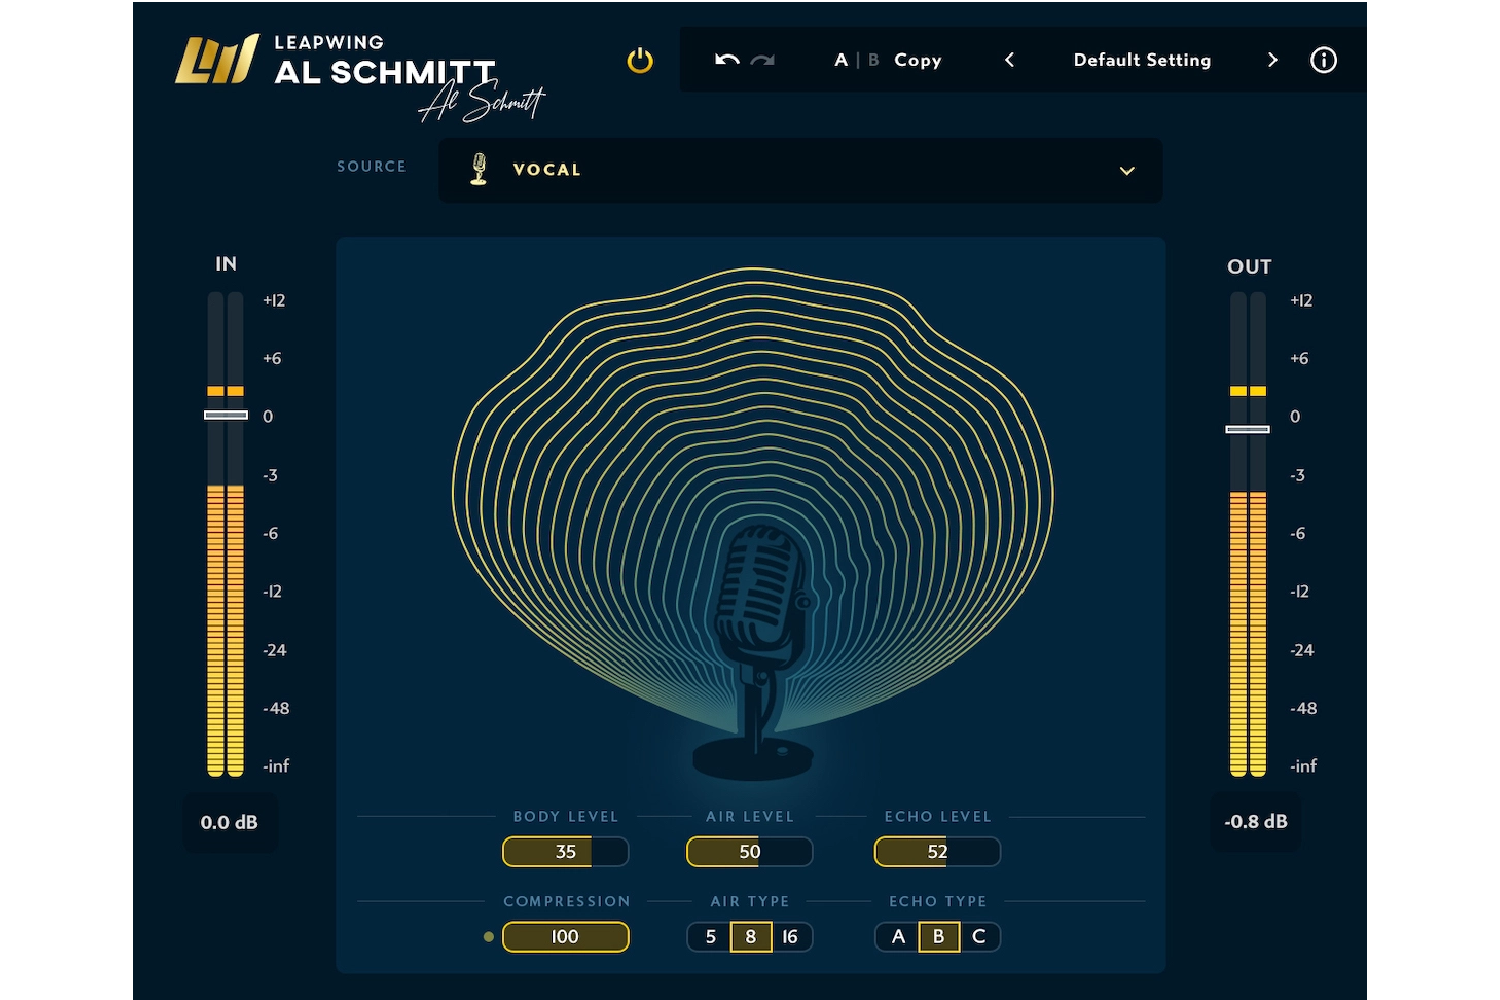This screenshot has width=1500, height=1000.
Task: Select the B preset slot
Action: click(x=873, y=60)
